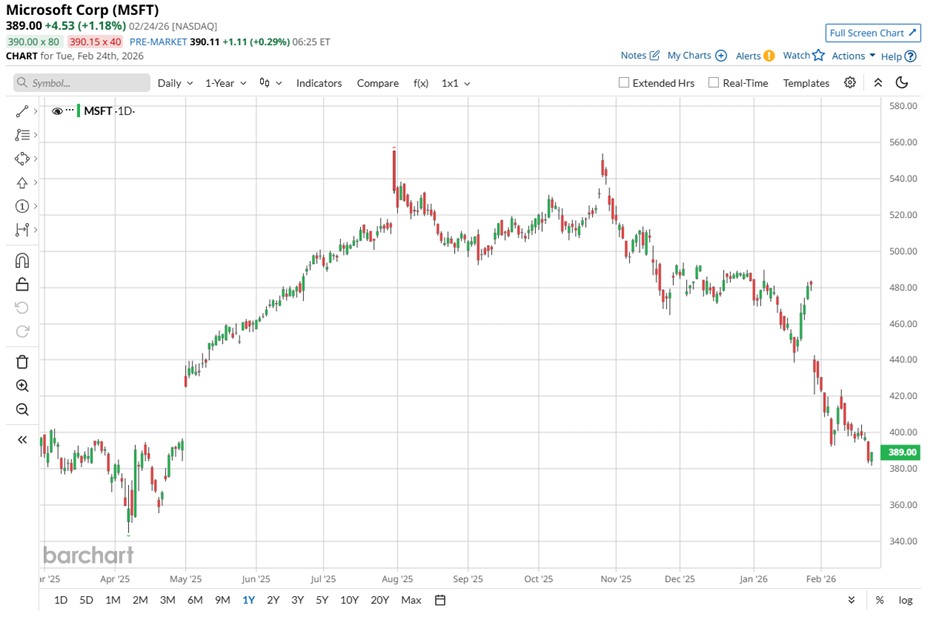Select the 6M time range tab
936x617 pixels.
click(195, 600)
